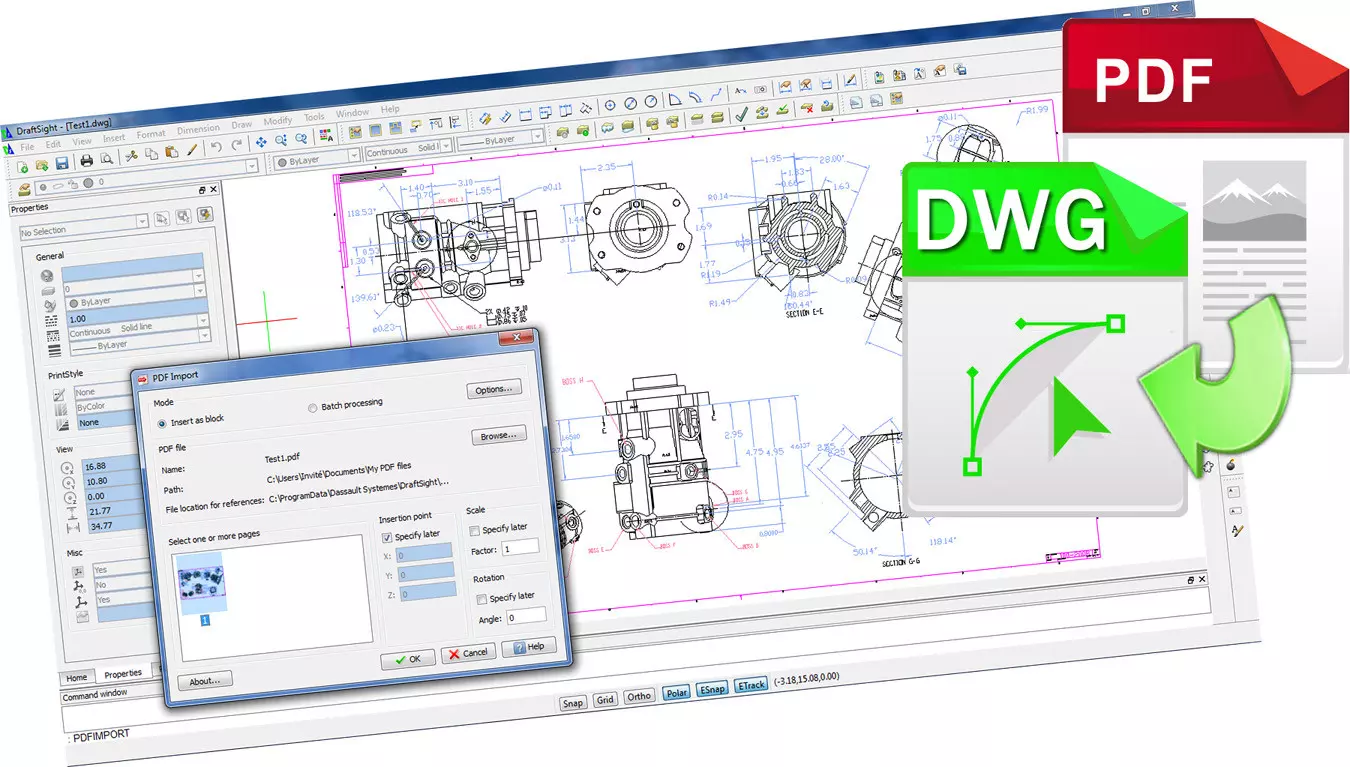The image size is (1350, 767).
Task: Select the circle center mark icon
Action: [x=610, y=106]
